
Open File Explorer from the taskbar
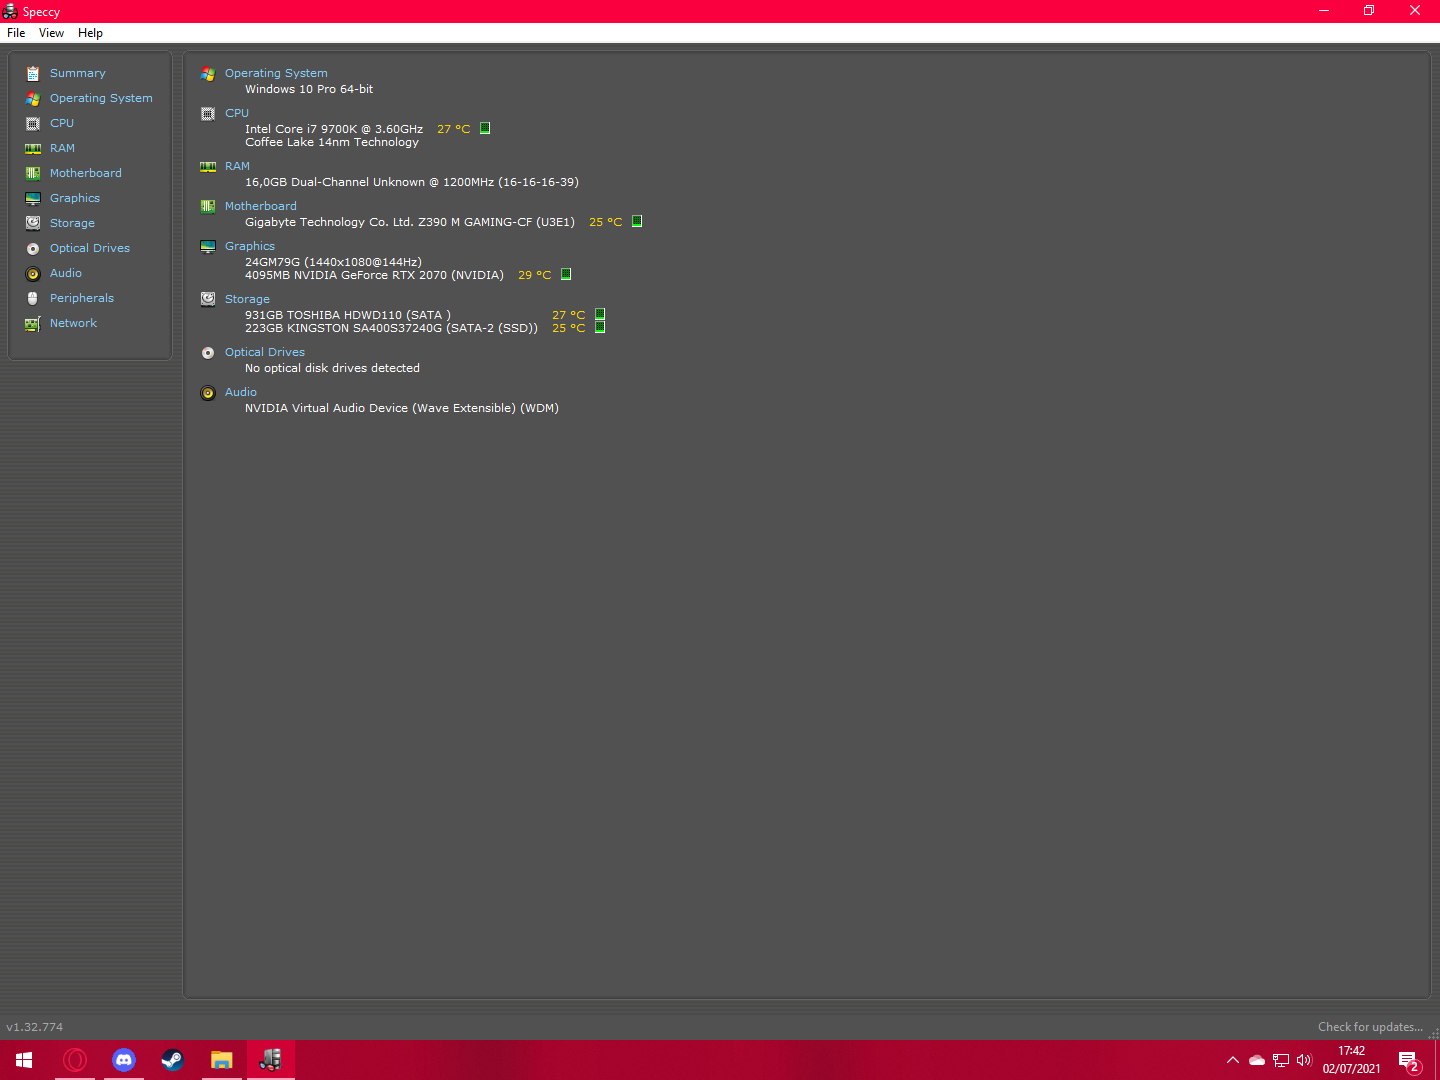[x=222, y=1060]
